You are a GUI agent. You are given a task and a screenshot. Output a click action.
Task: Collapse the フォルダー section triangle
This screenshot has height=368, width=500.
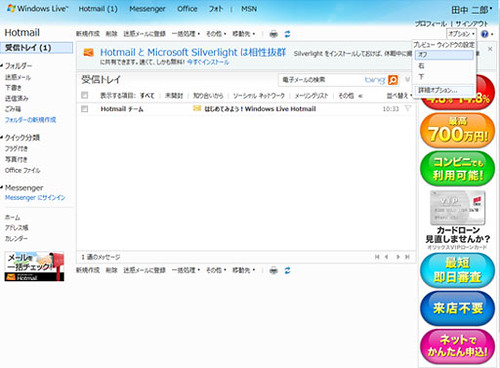point(2,66)
